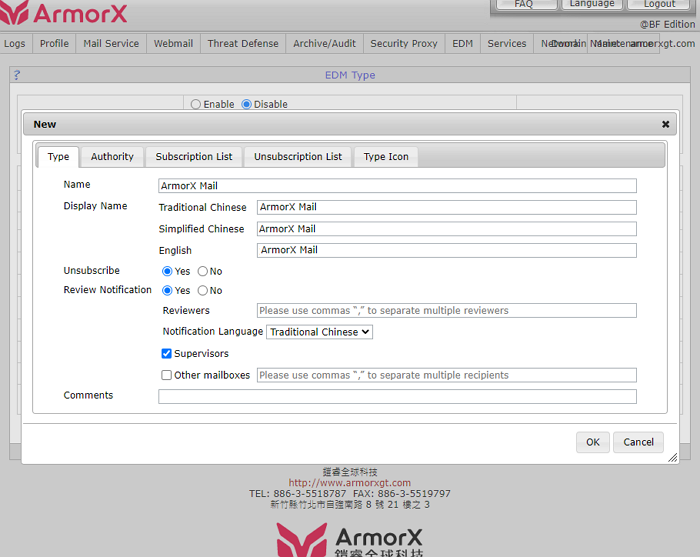The height and width of the screenshot is (557, 700).
Task: Select No for Review Notification
Action: 203,291
